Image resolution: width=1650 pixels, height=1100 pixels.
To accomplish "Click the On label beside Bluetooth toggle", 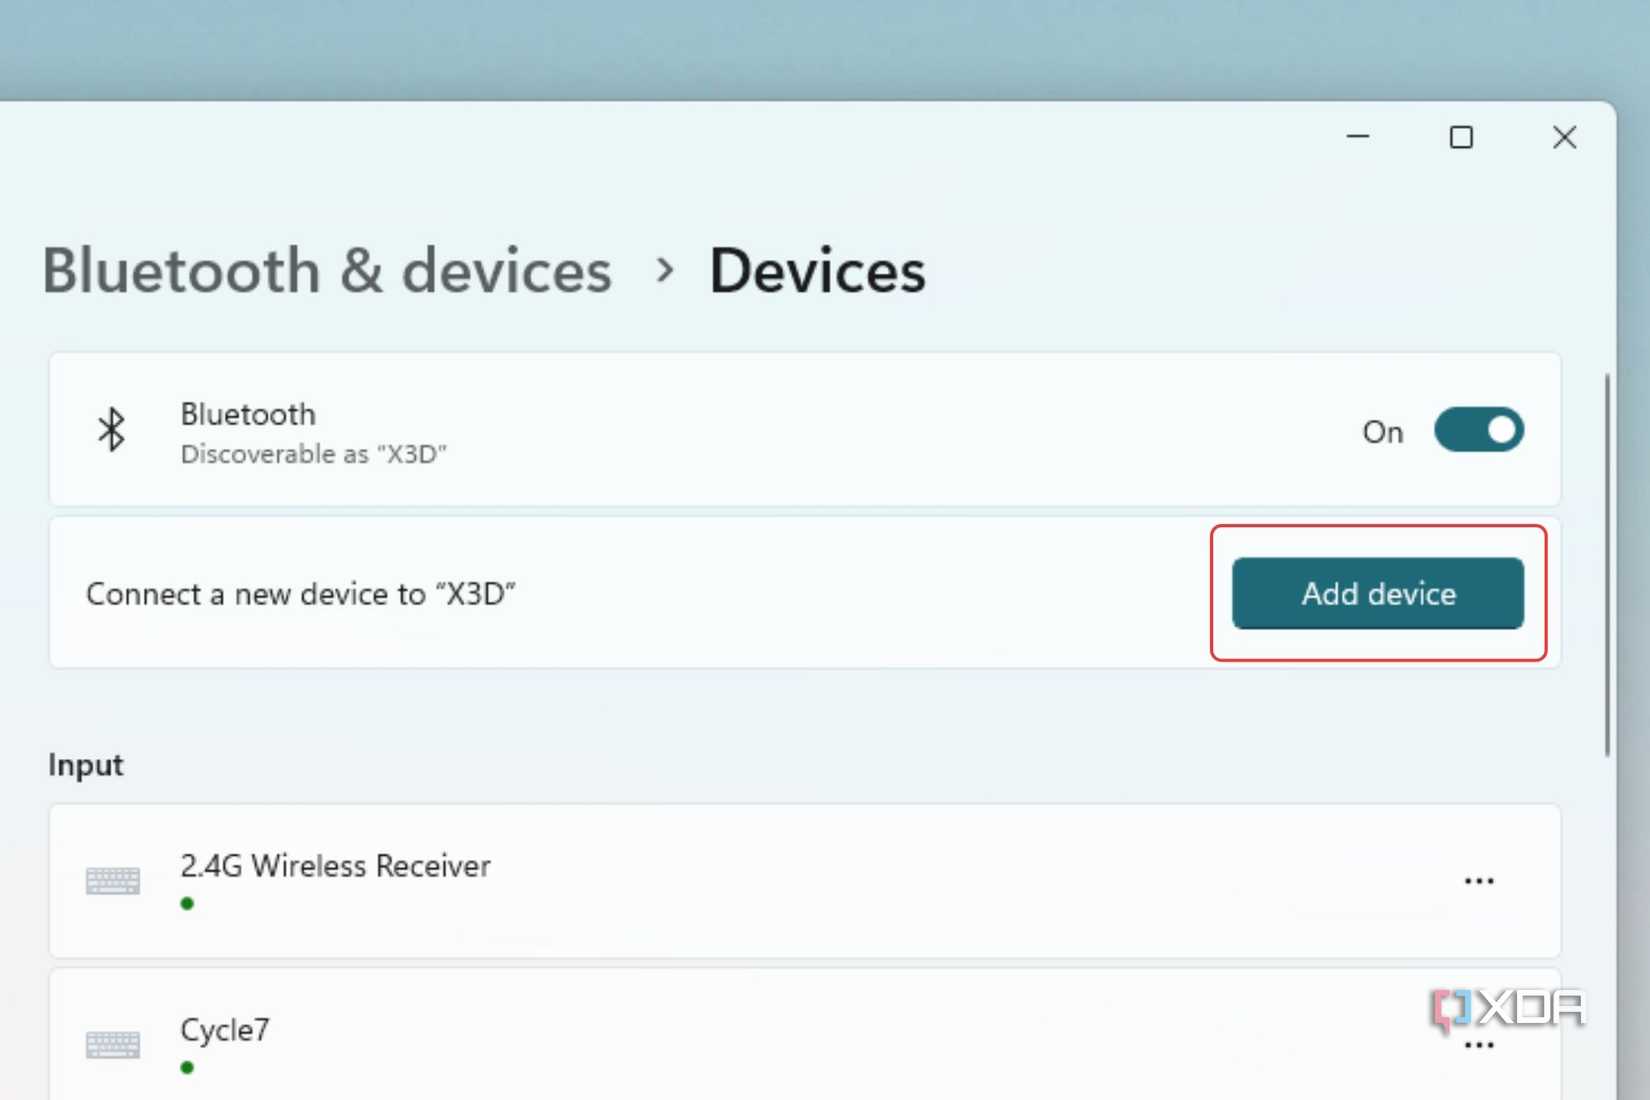I will tap(1383, 432).
